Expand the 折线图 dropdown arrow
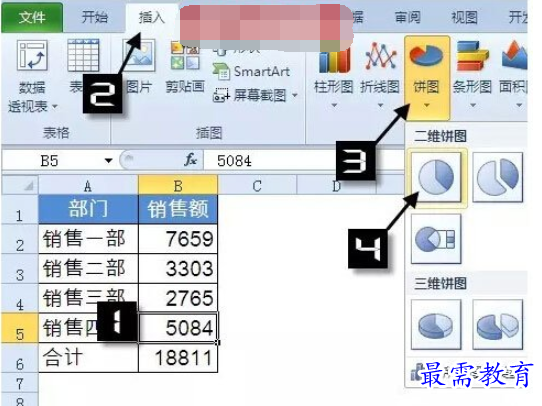542x406 pixels. click(380, 105)
